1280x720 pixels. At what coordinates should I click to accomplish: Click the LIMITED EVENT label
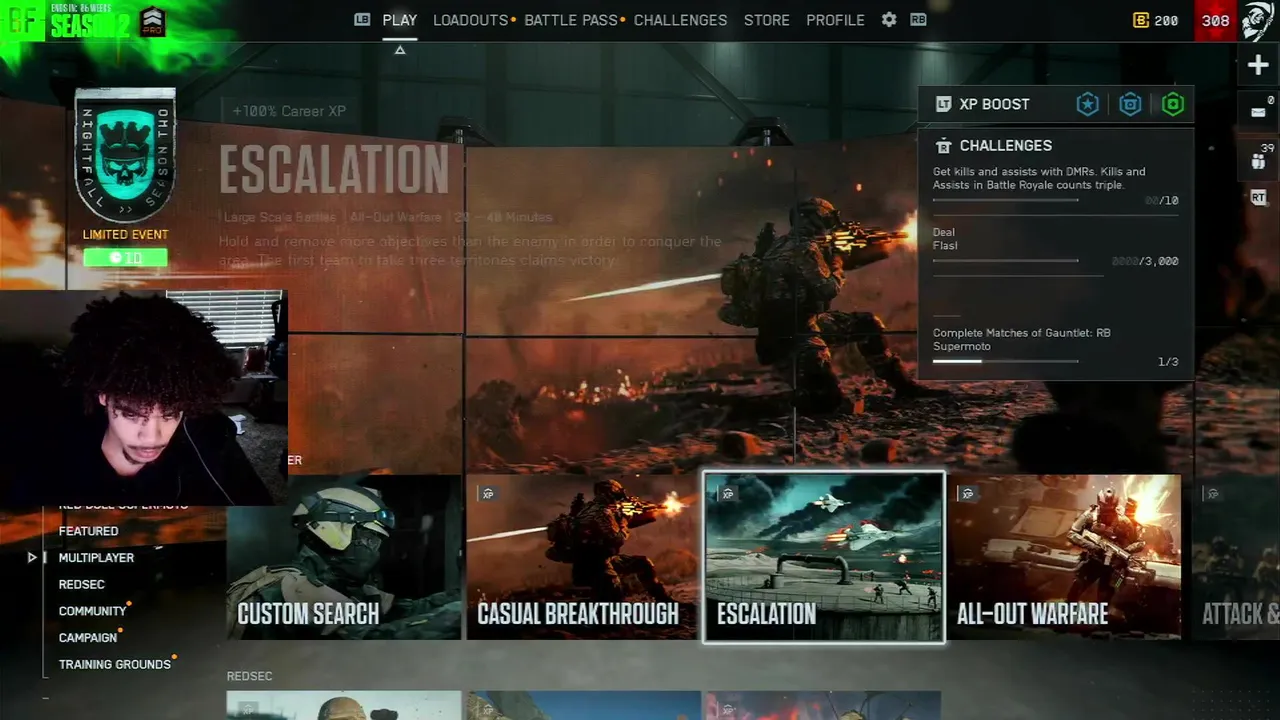tap(125, 235)
